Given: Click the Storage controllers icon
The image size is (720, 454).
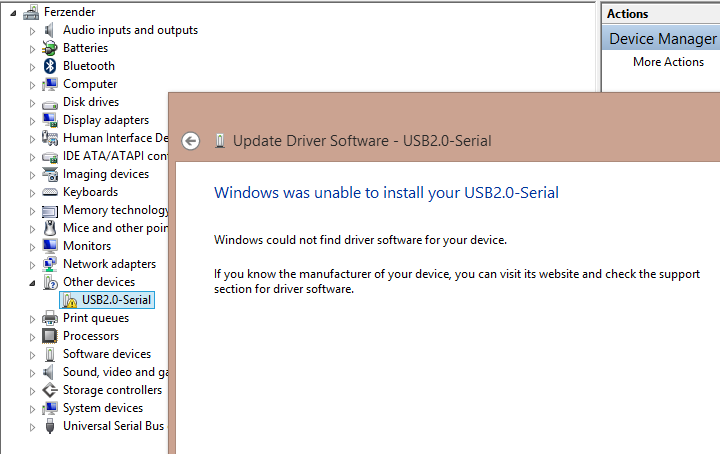Looking at the screenshot, I should coord(50,390).
